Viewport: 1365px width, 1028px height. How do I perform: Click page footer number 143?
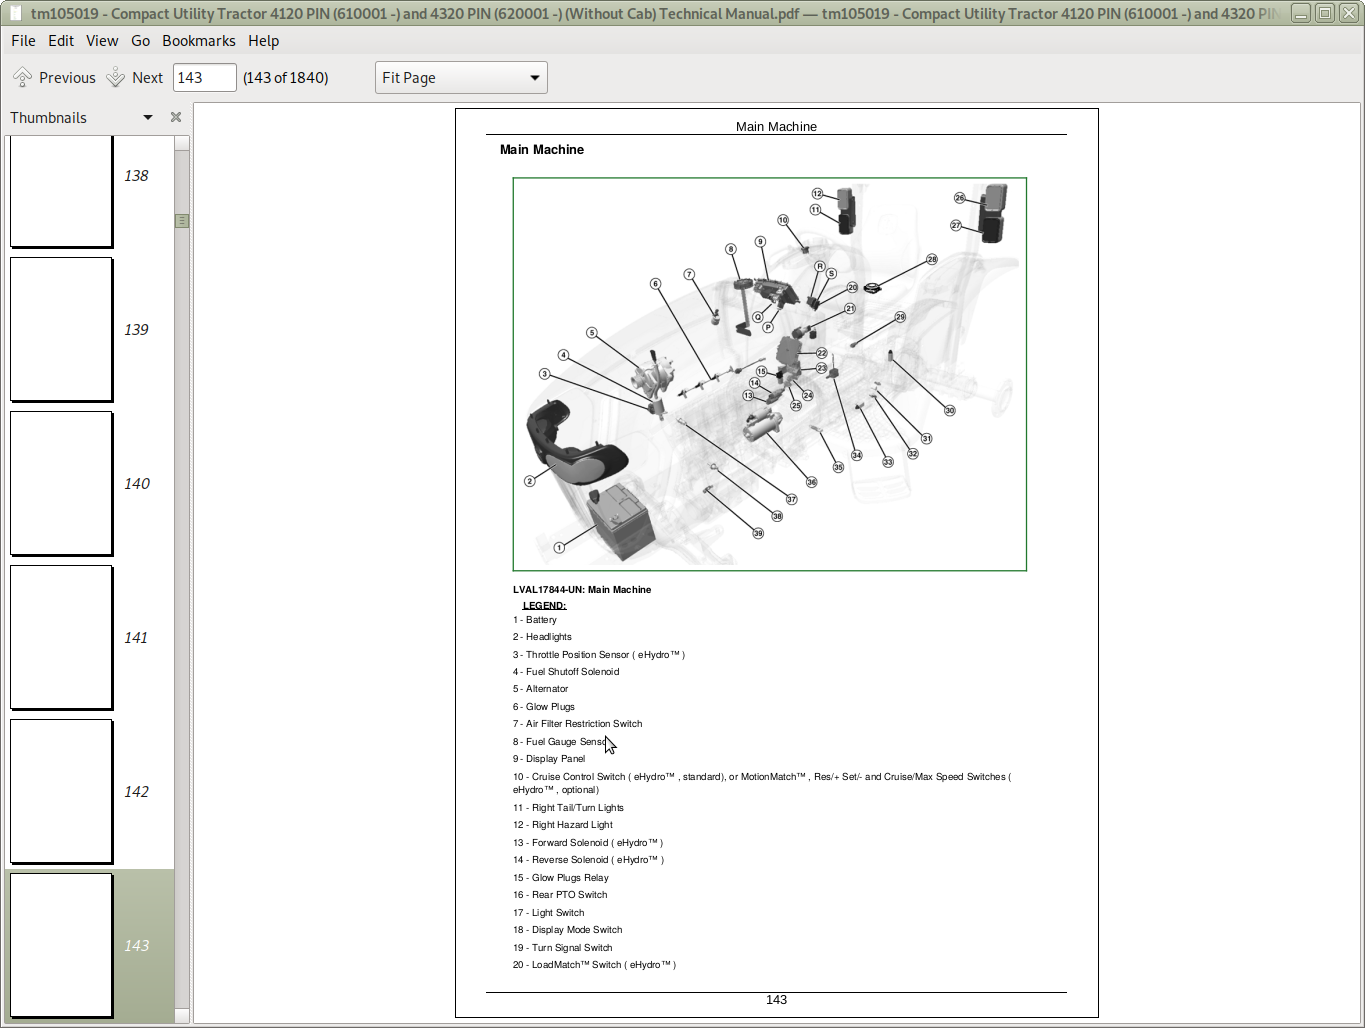pos(777,1000)
